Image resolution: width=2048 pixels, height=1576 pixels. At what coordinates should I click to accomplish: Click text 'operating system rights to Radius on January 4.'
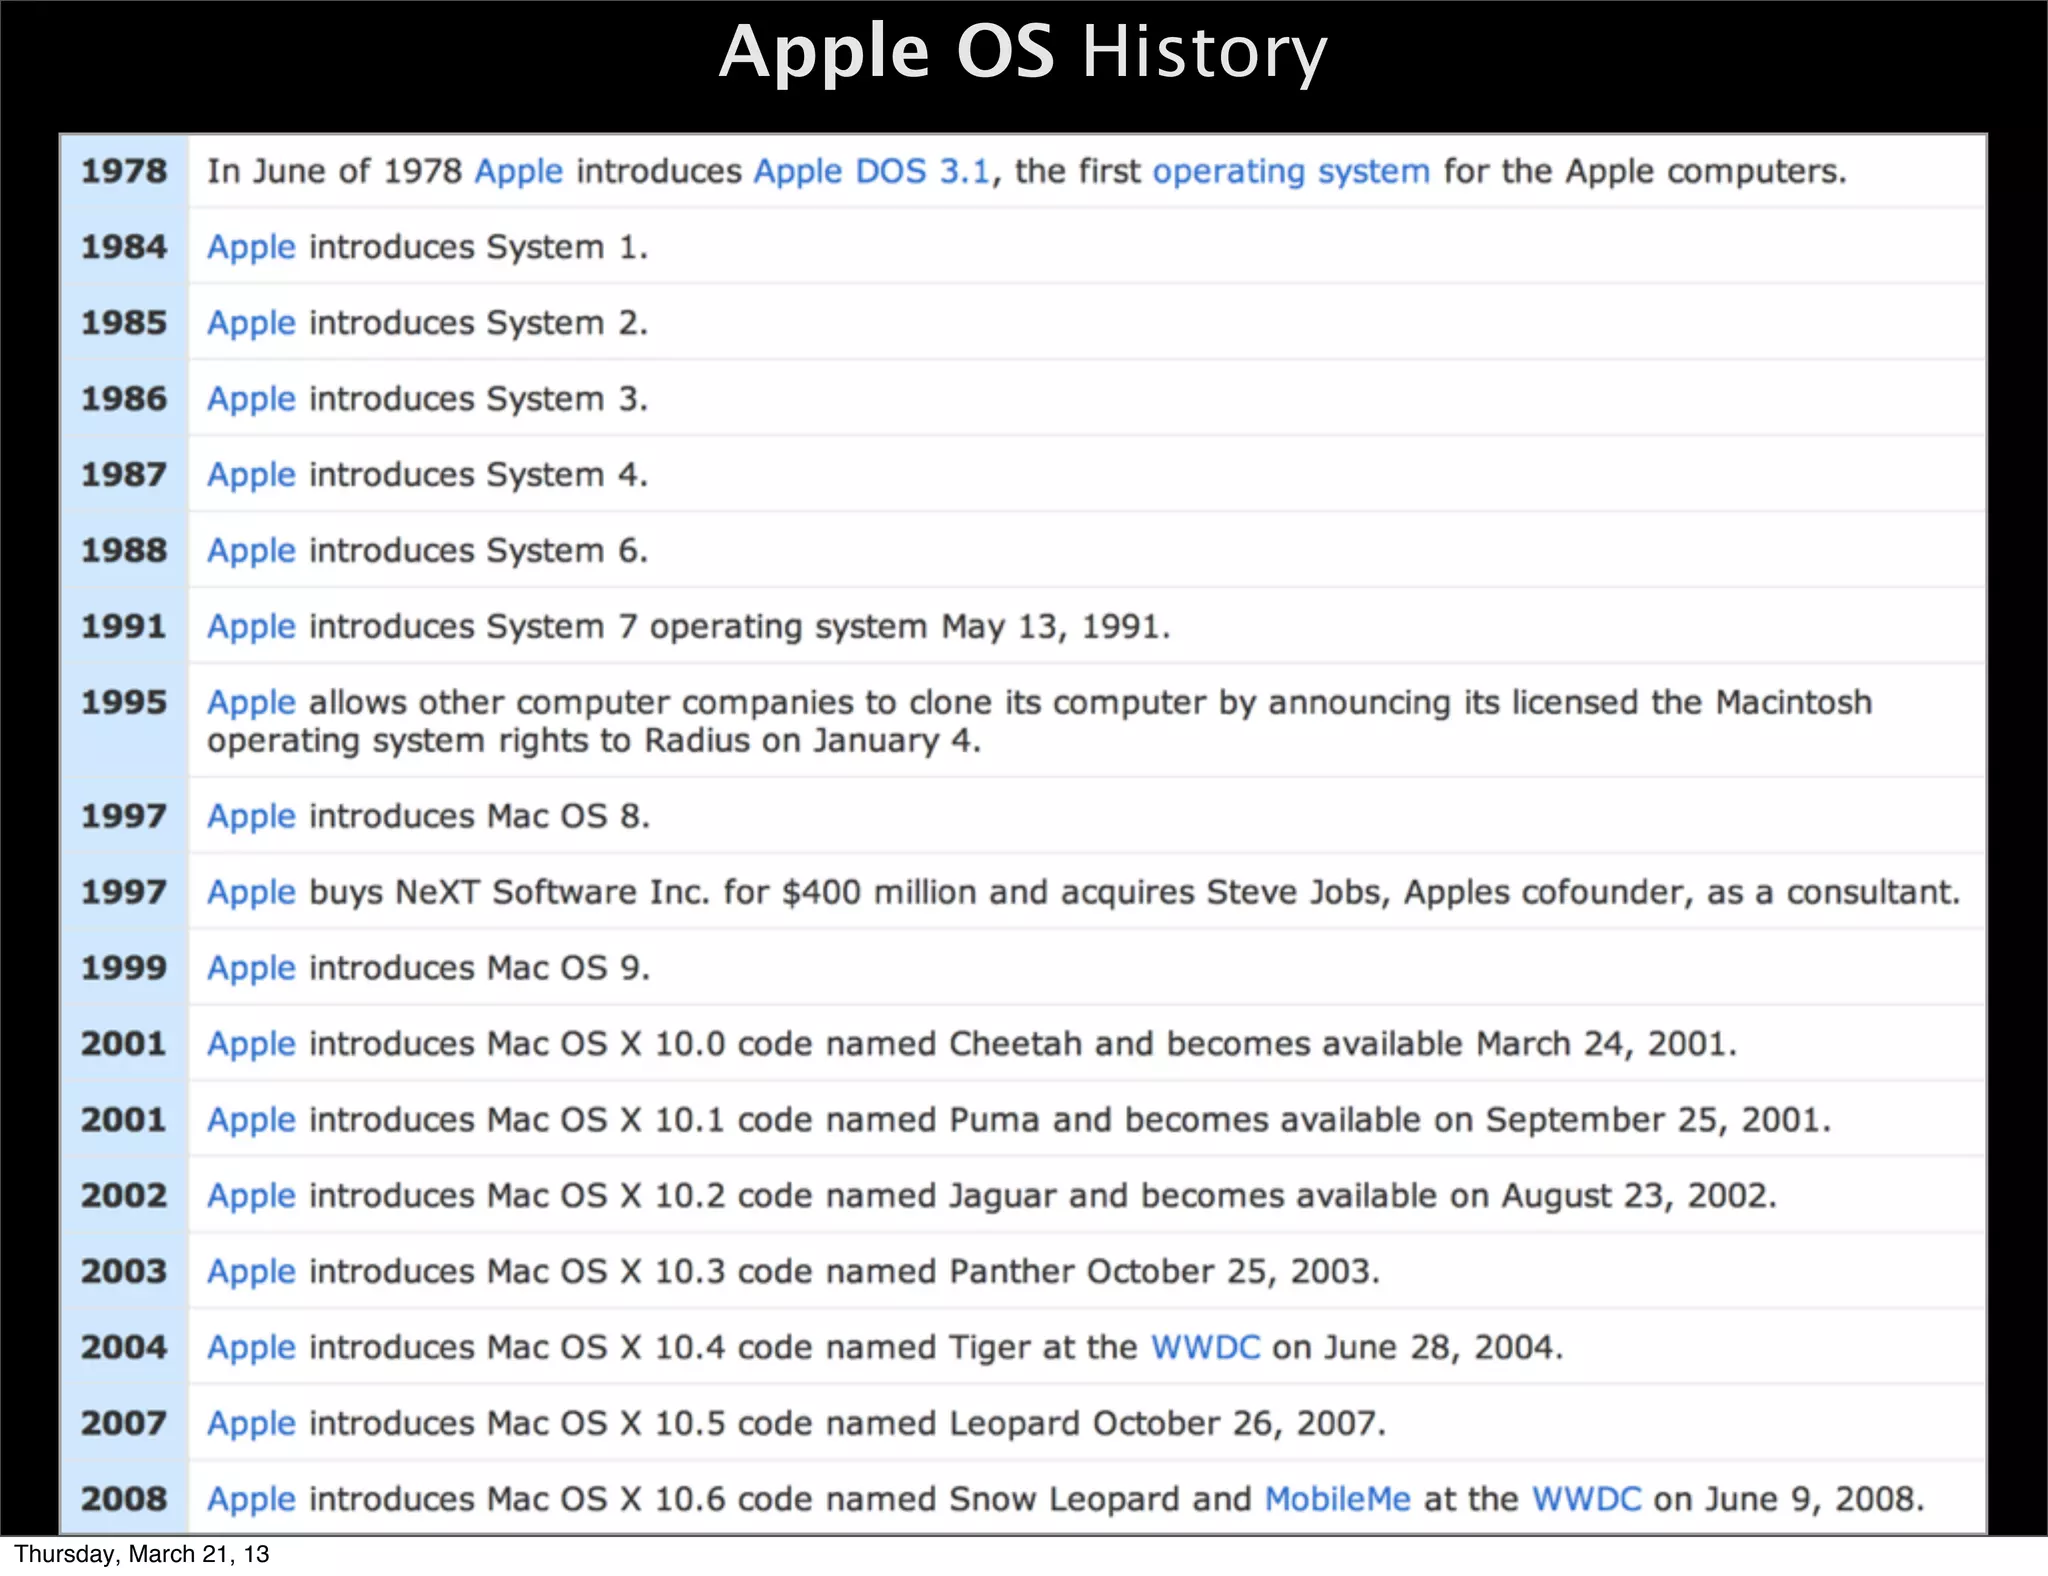[594, 741]
